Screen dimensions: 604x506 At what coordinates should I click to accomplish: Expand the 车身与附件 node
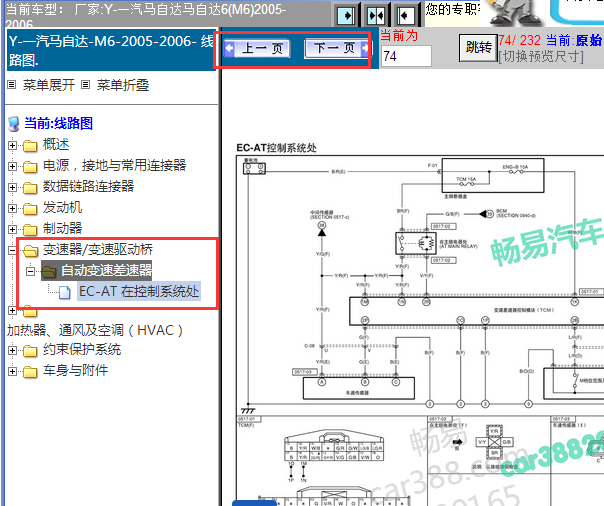12,371
